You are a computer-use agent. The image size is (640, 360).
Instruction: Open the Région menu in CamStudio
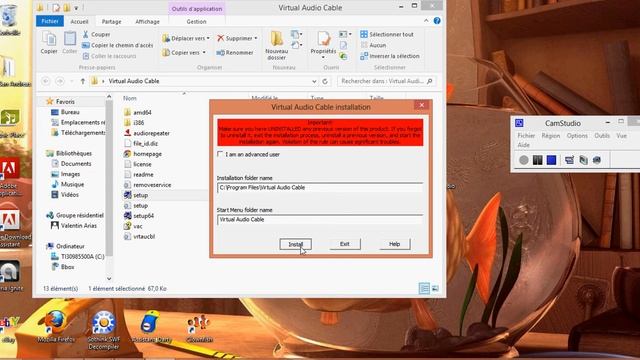pyautogui.click(x=551, y=136)
